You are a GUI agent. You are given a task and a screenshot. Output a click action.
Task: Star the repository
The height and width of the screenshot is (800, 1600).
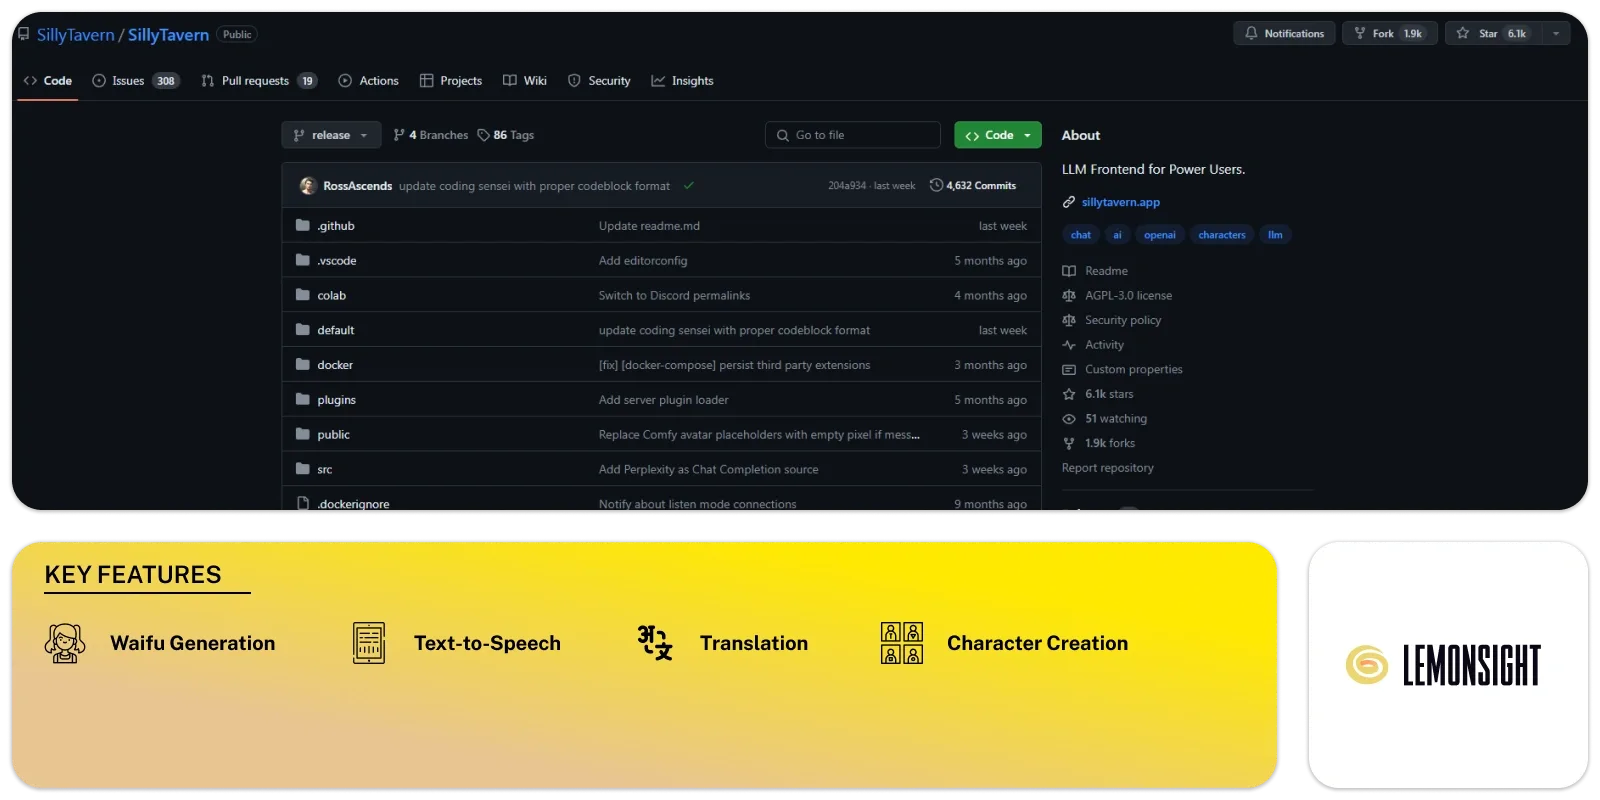coord(1492,33)
